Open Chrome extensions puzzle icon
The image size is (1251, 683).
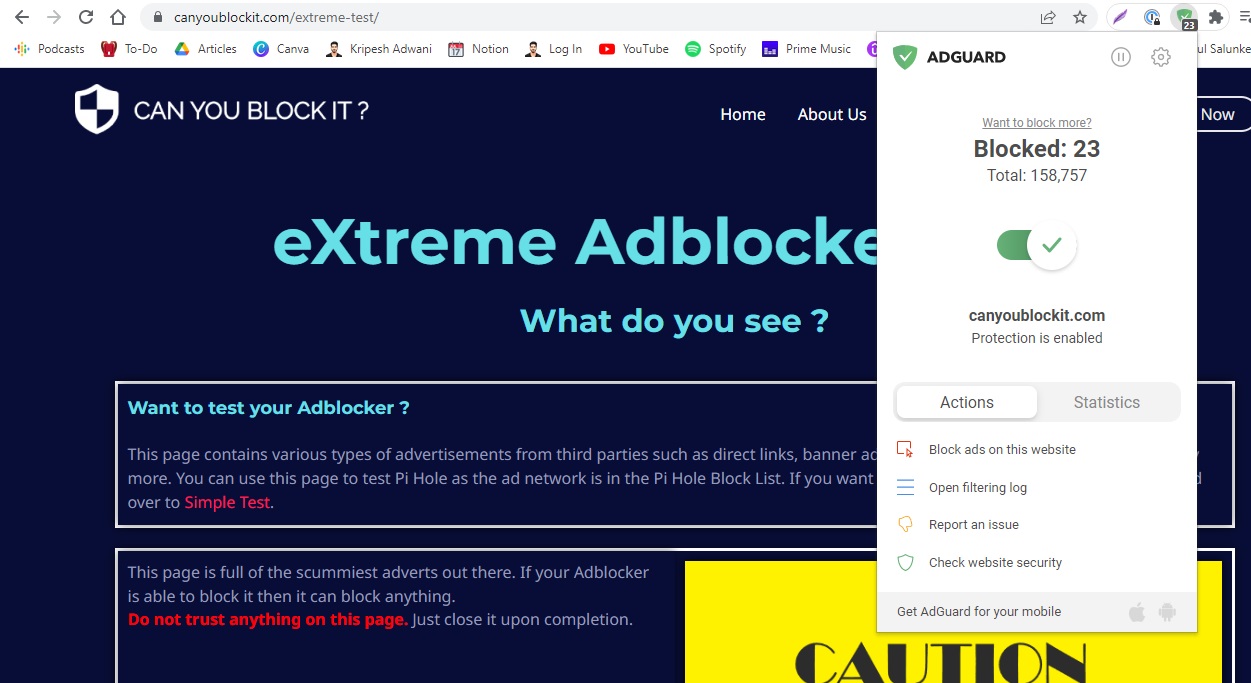click(x=1216, y=17)
